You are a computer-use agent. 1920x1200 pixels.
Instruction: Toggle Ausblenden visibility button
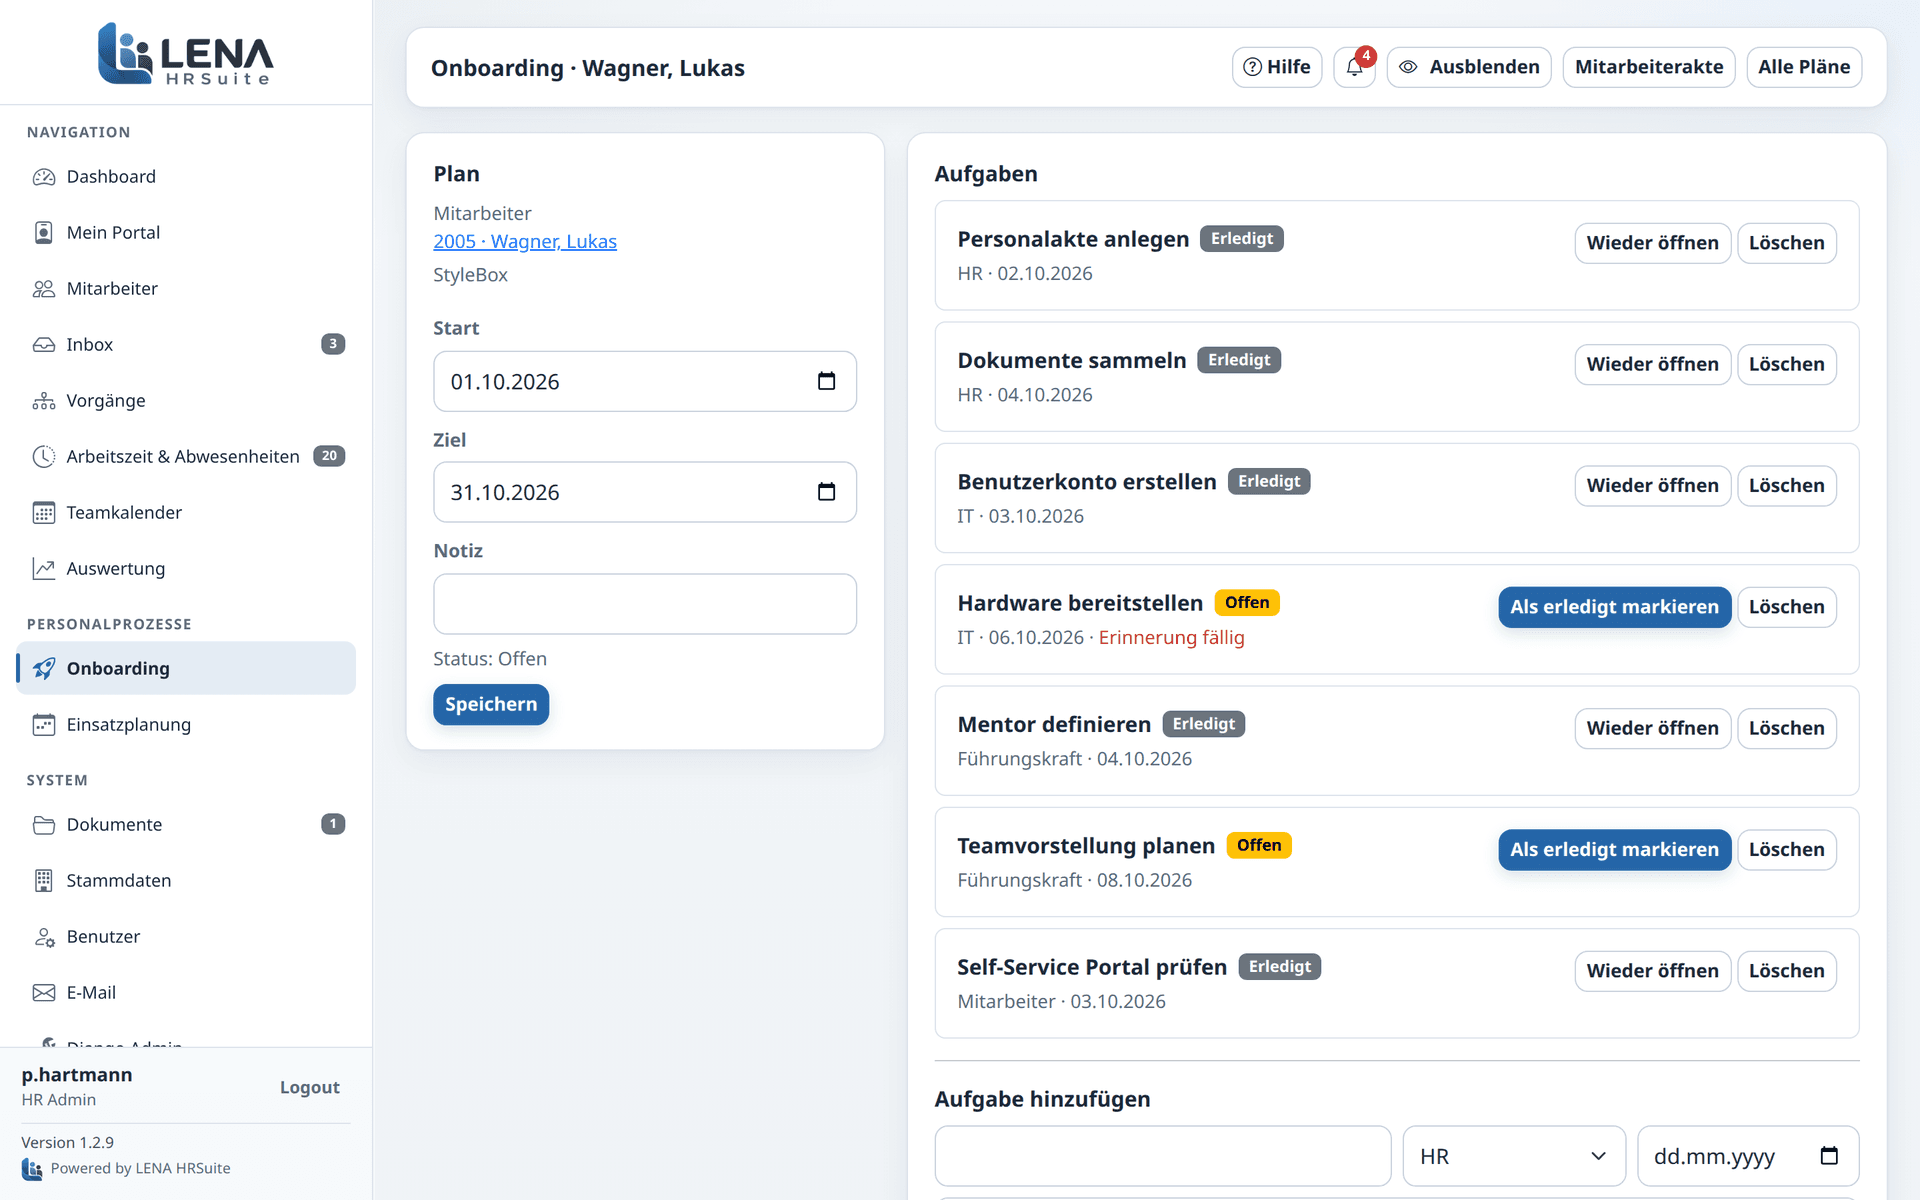[1469, 67]
